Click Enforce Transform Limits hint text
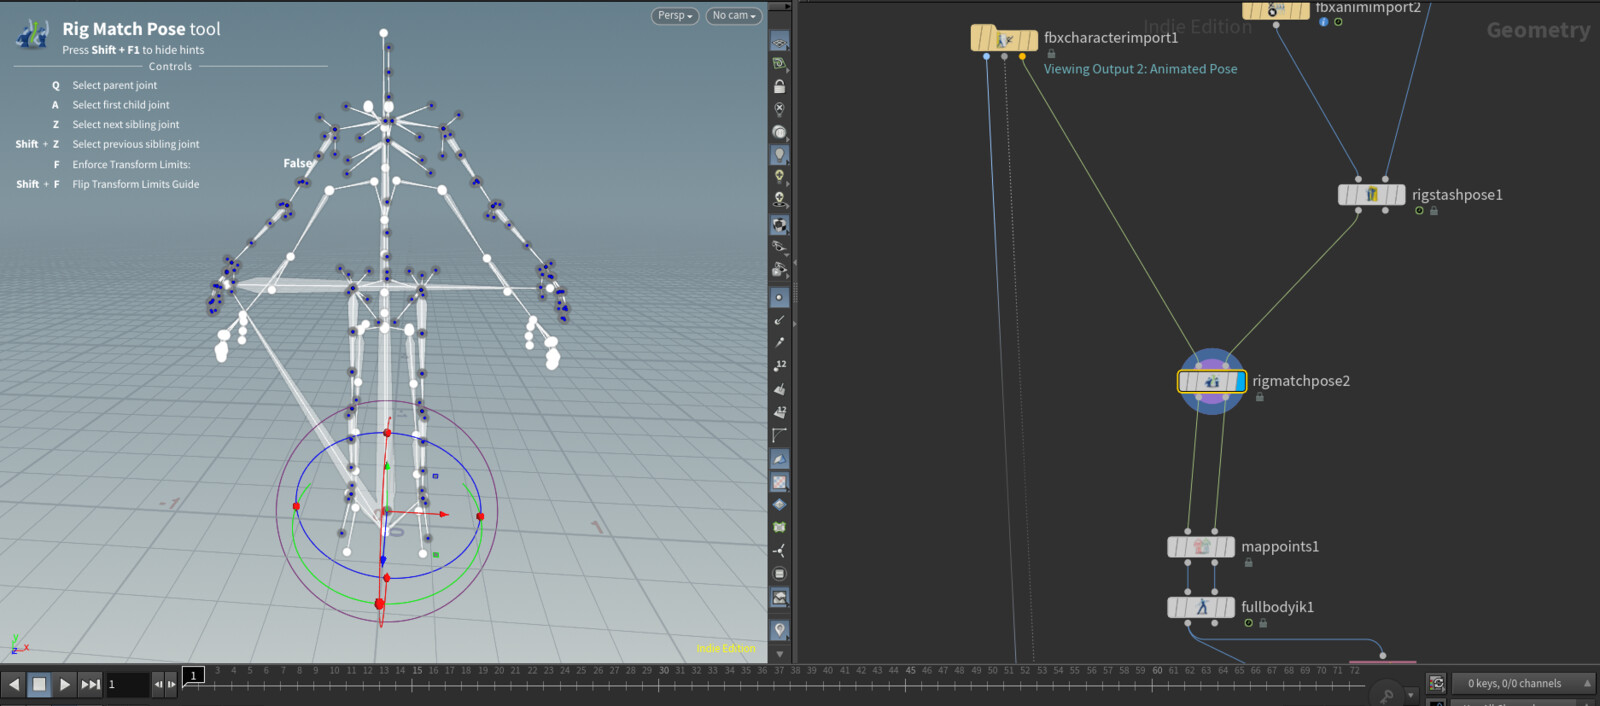Screen dimensions: 1600x706 [131, 164]
